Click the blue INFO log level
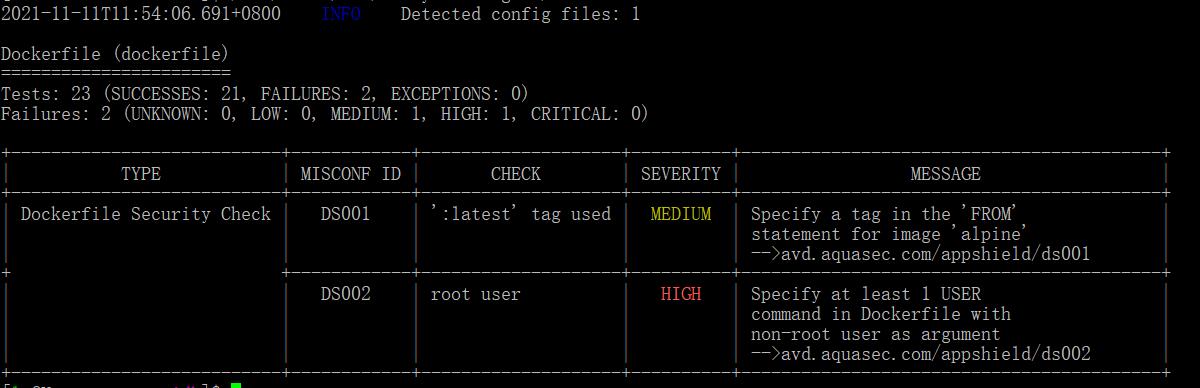 tap(341, 14)
